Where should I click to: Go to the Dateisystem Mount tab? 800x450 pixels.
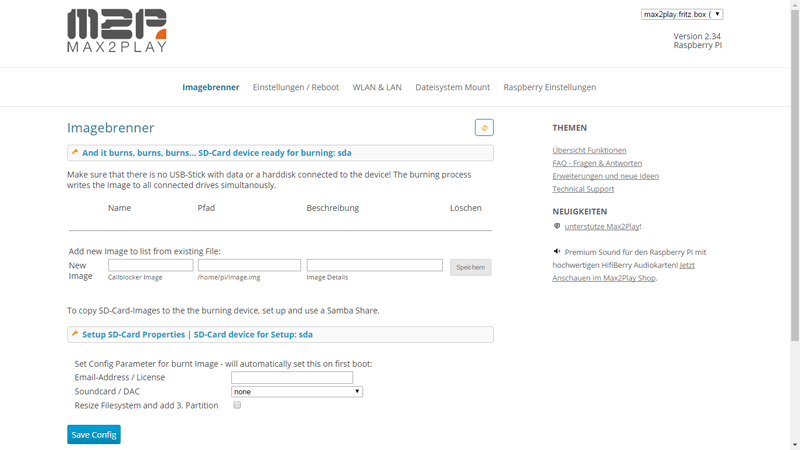coord(453,87)
